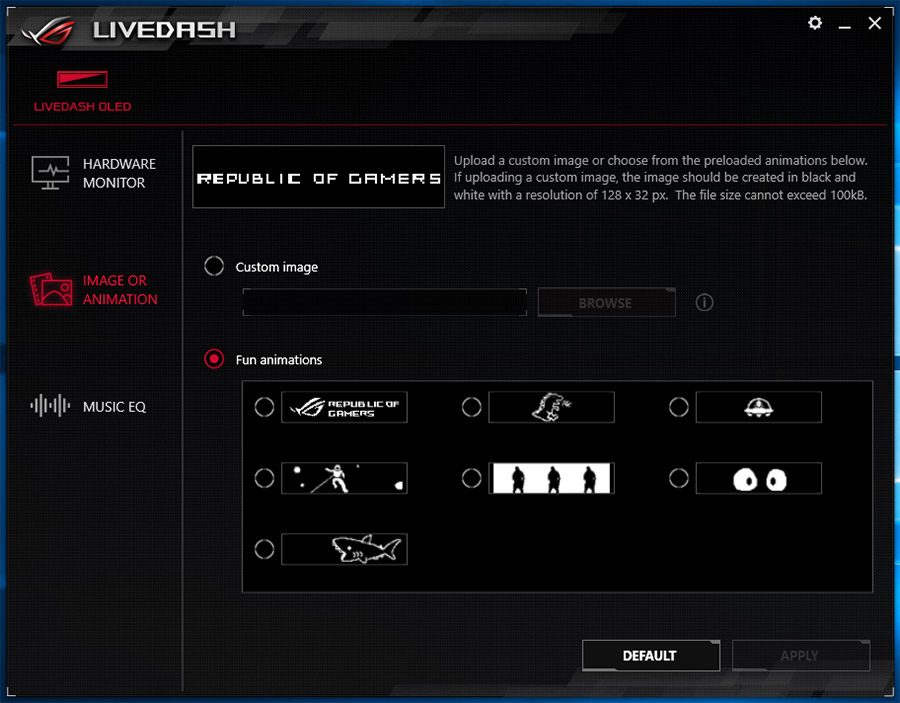
Task: Click the Music EQ waveform icon
Action: point(51,406)
